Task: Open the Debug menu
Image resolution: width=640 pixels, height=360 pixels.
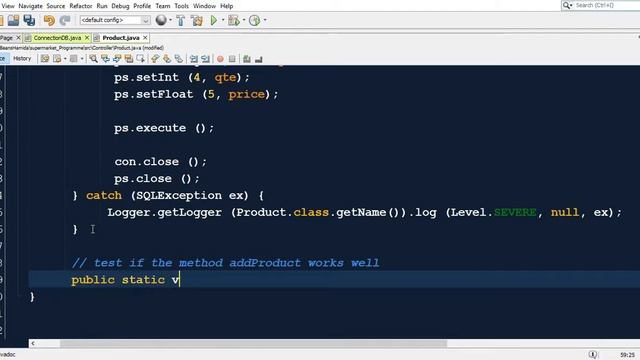Action: click(x=120, y=6)
